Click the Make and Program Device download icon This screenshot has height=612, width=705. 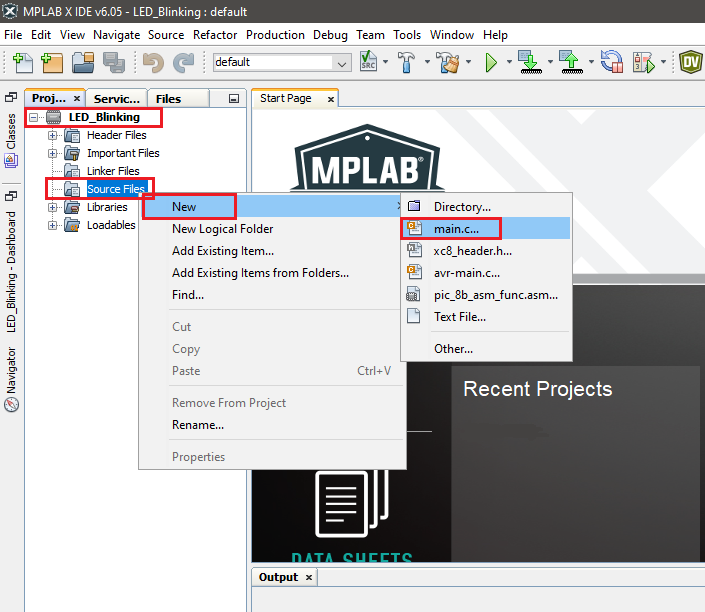530,62
